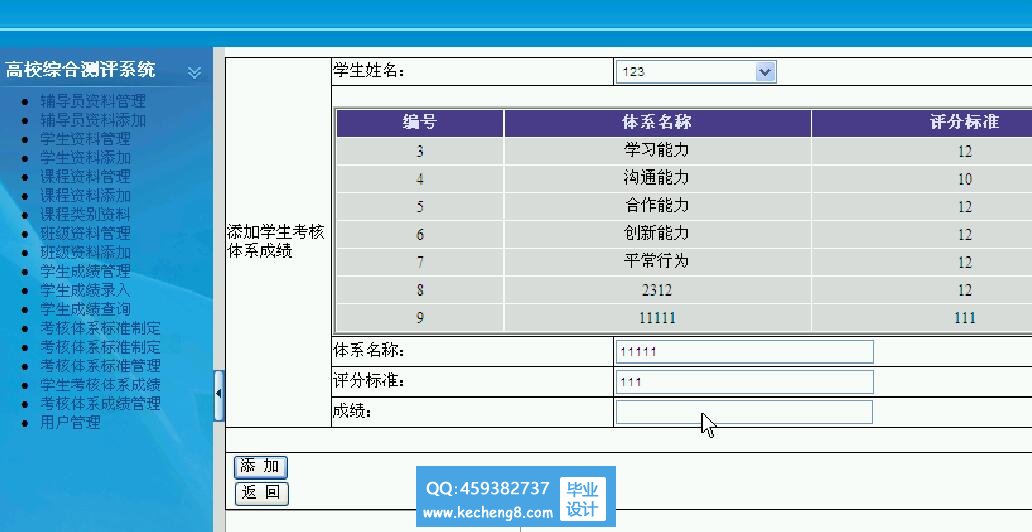Viewport: 1032px width, 532px height.
Task: Click the 学生姓名: label
Action: coord(369,70)
